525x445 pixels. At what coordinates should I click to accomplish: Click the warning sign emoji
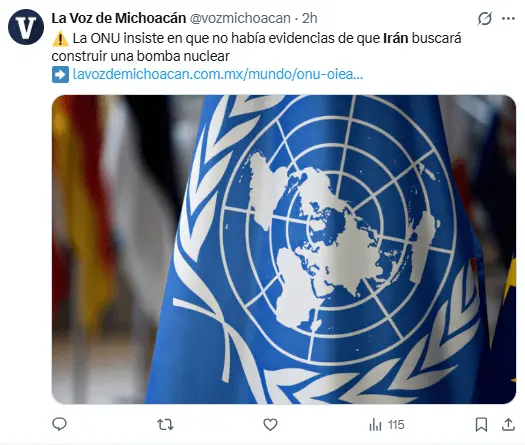coord(61,39)
